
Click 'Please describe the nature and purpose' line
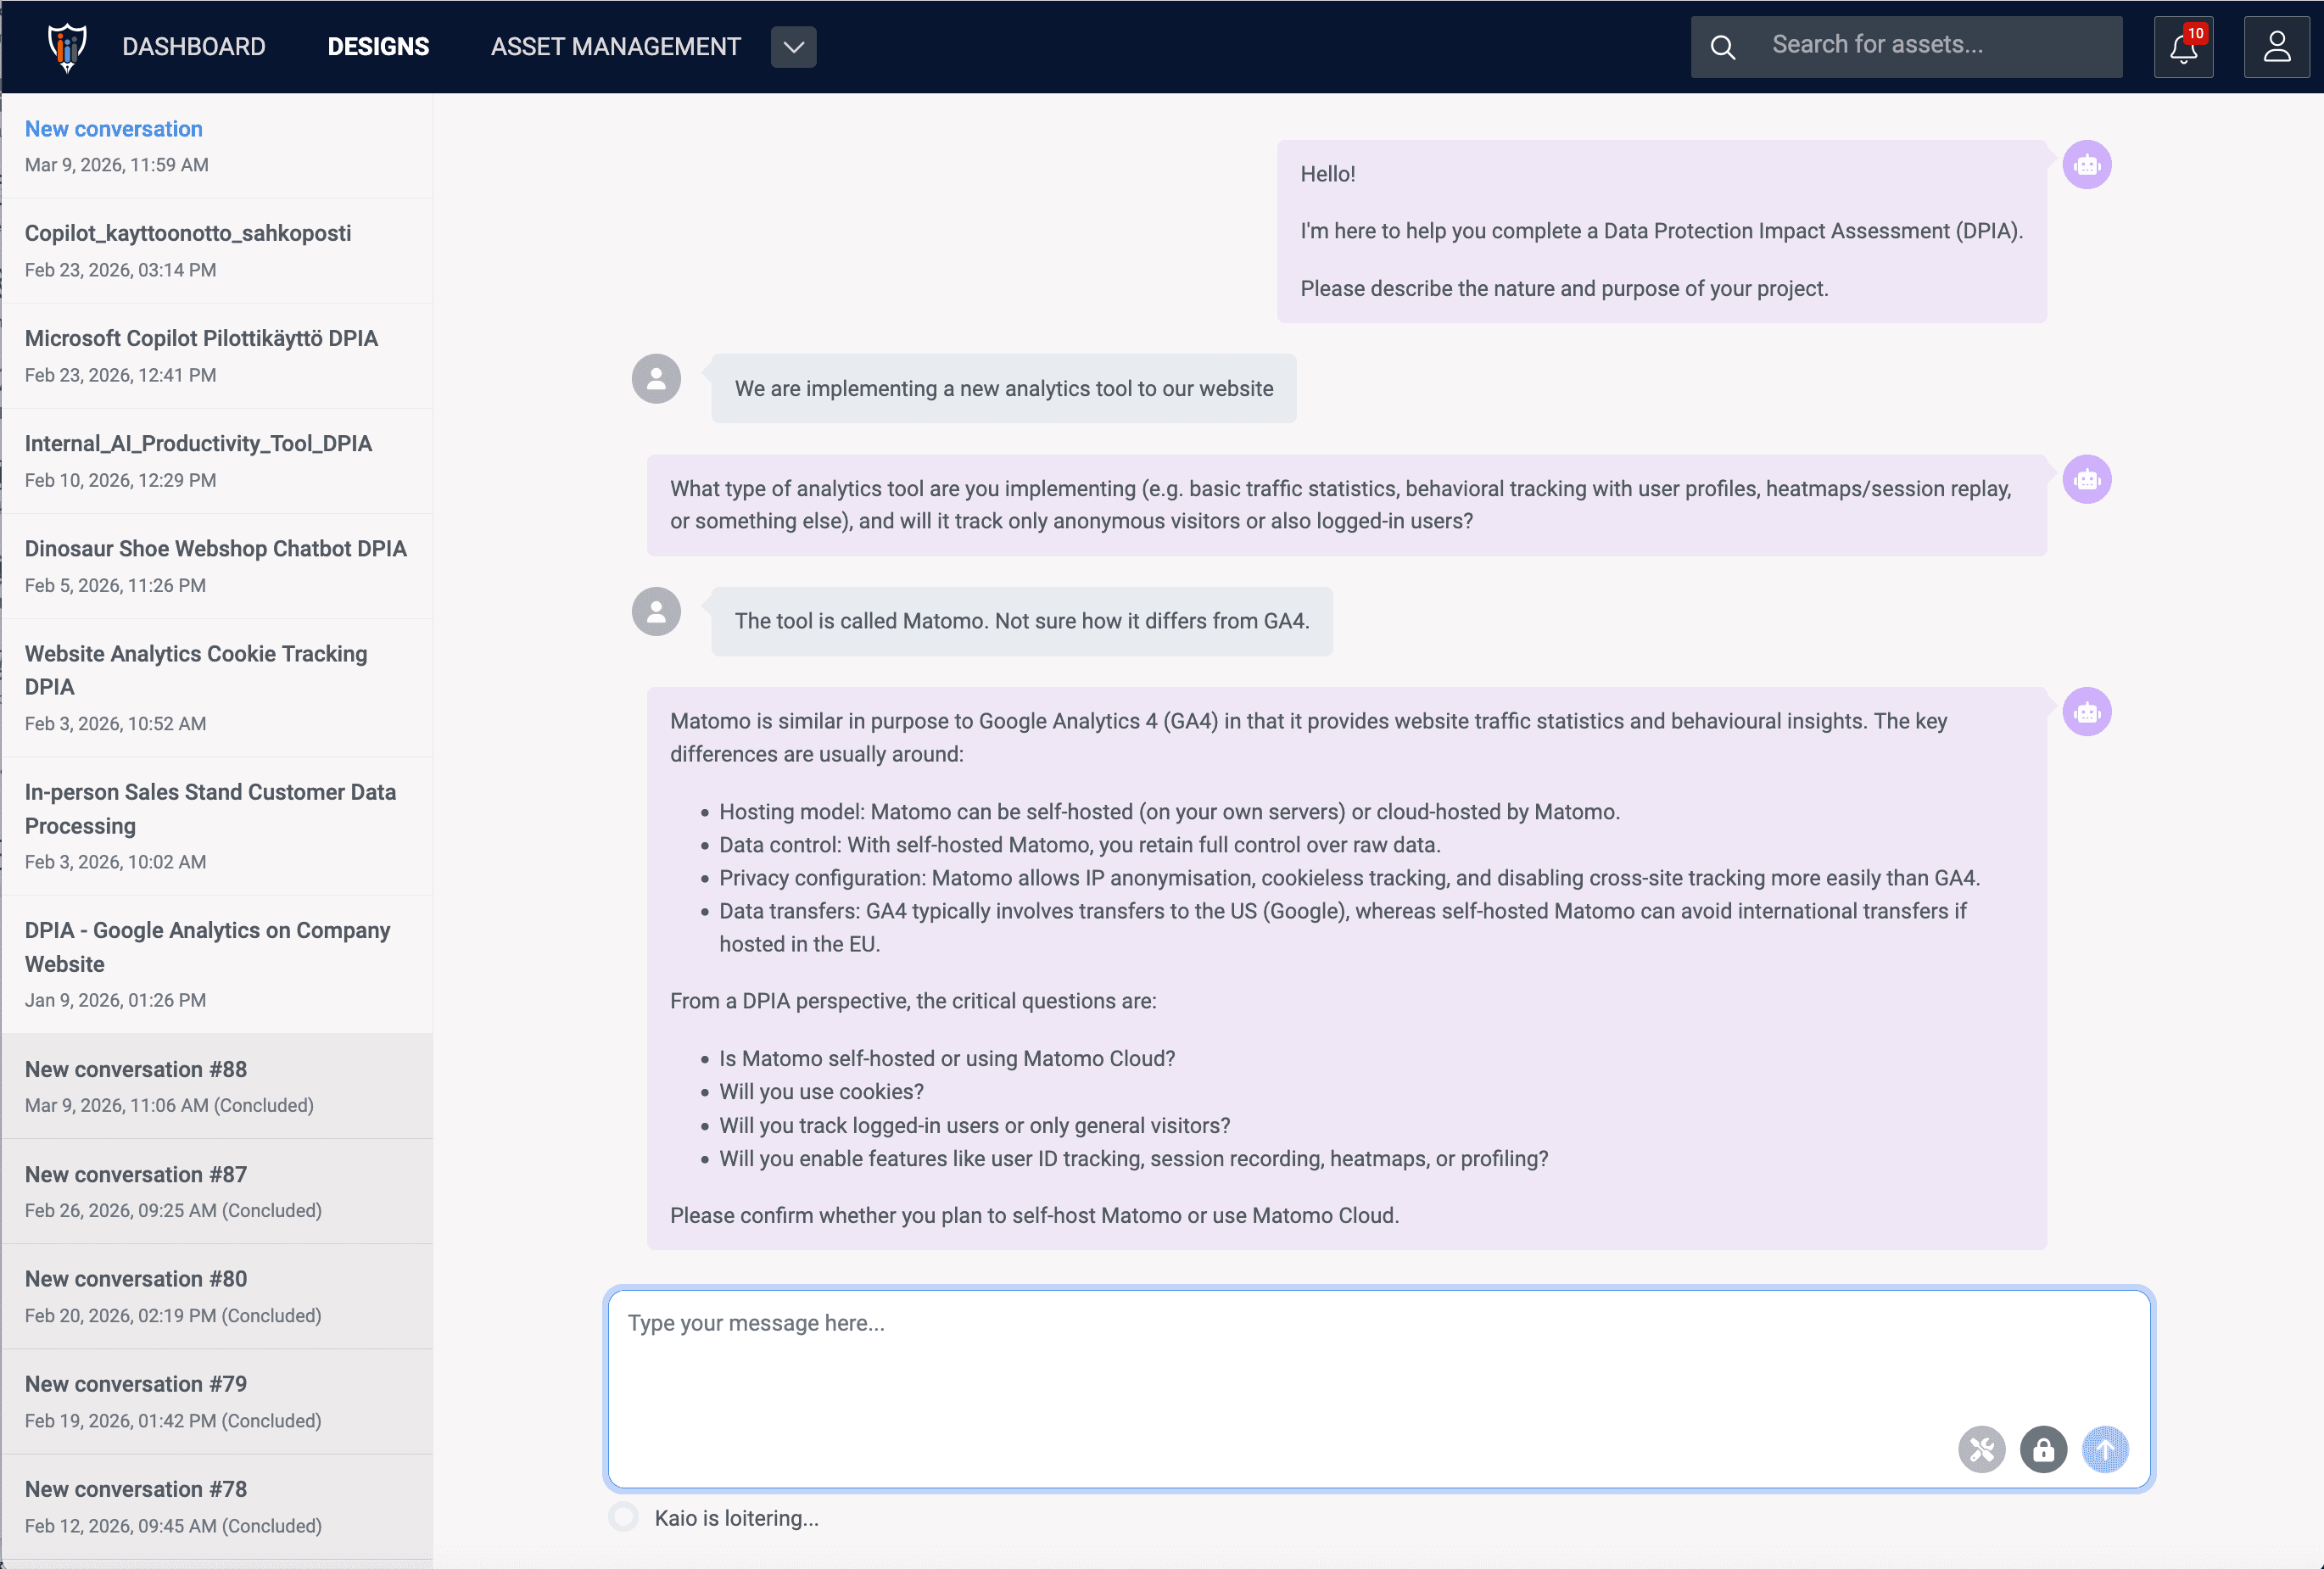click(1564, 289)
